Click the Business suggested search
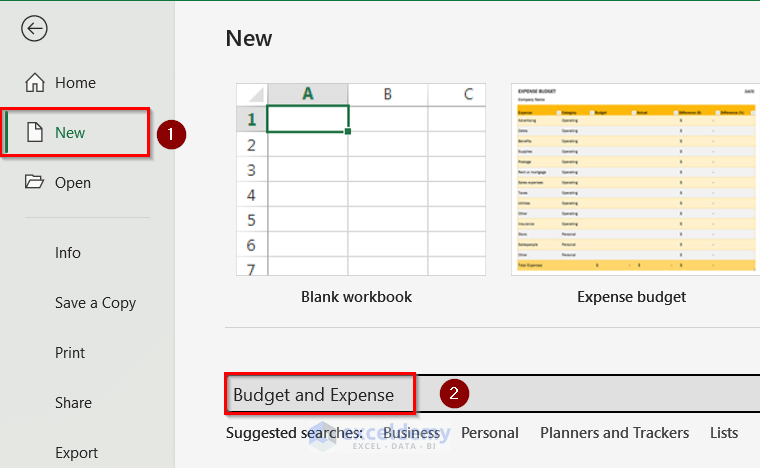 tap(411, 433)
